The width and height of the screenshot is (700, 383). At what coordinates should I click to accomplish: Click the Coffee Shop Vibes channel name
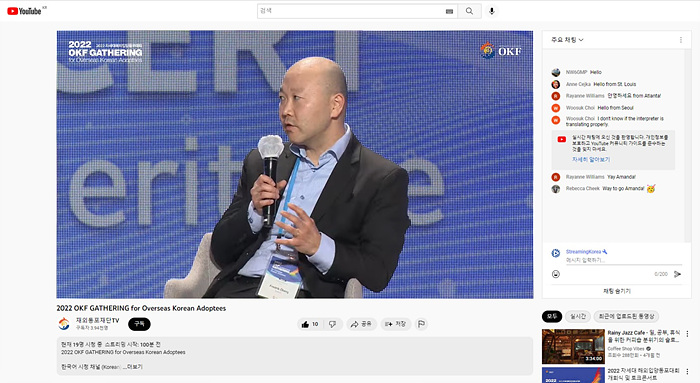pos(625,349)
